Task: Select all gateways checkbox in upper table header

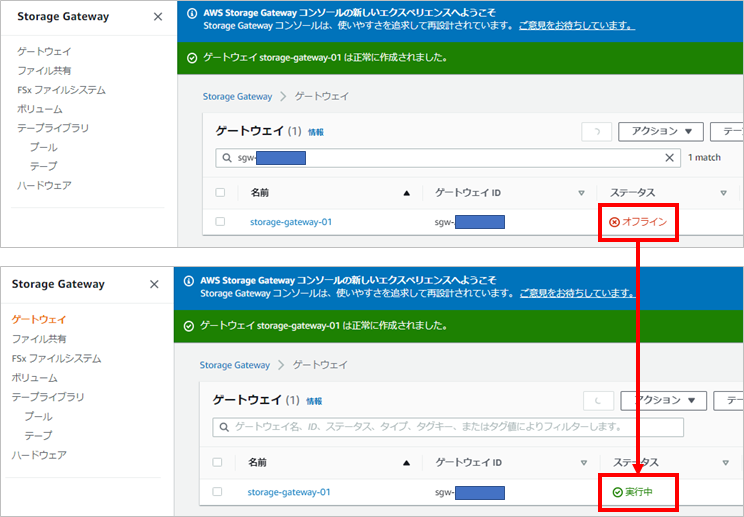Action: click(220, 193)
